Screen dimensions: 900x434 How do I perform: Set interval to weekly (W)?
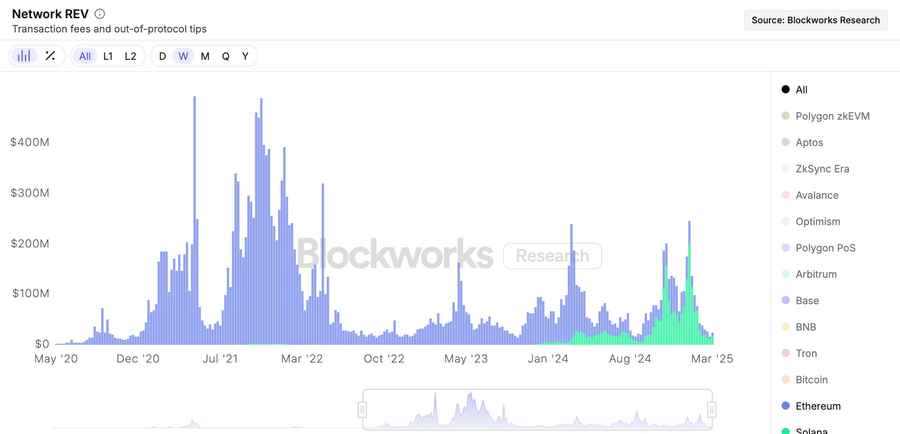click(183, 56)
